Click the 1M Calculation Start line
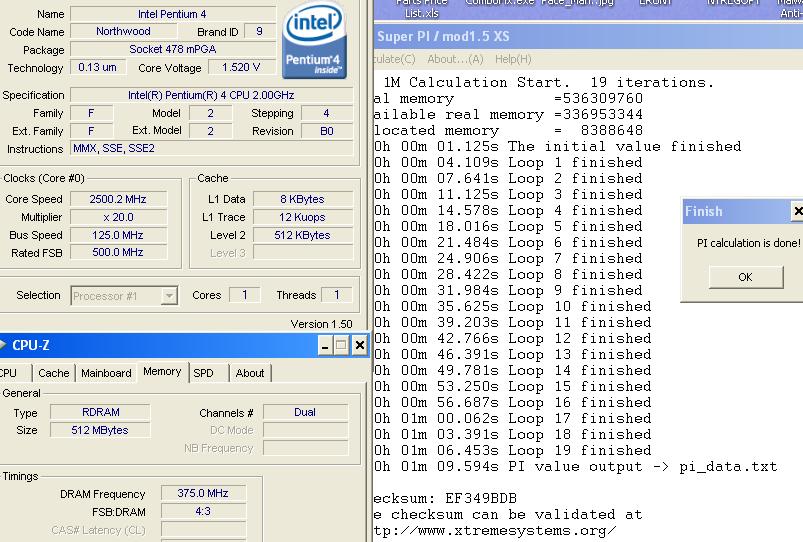This screenshot has height=542, width=803. coord(548,82)
